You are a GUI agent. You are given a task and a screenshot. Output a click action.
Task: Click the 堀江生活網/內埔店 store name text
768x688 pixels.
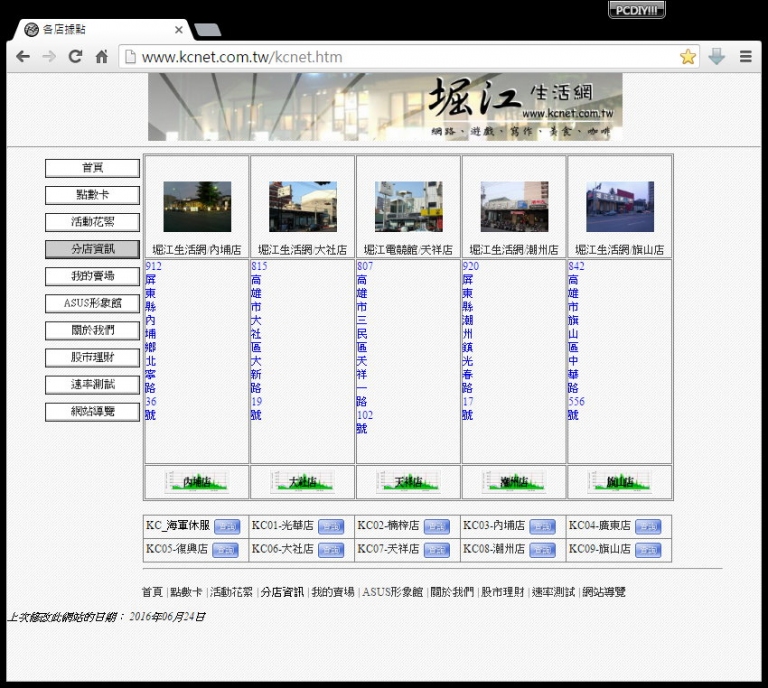197,250
